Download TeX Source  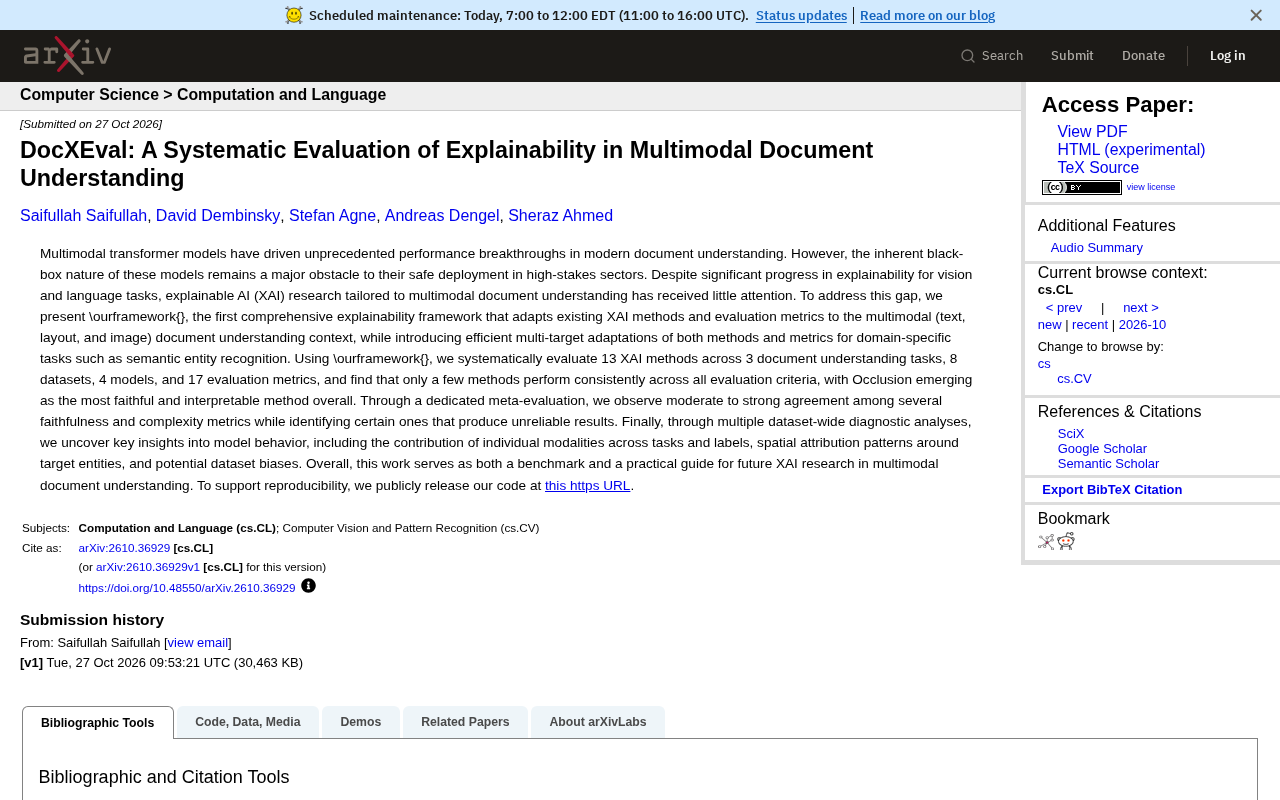1098,168
